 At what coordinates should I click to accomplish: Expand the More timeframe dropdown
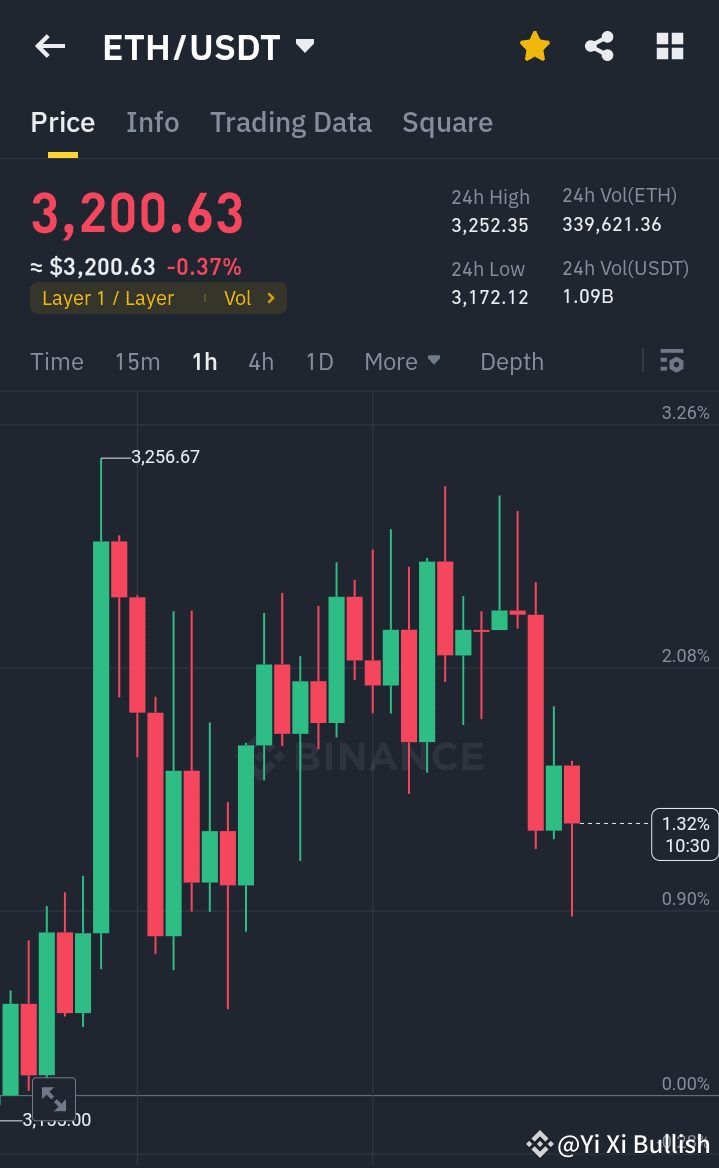[x=403, y=362]
